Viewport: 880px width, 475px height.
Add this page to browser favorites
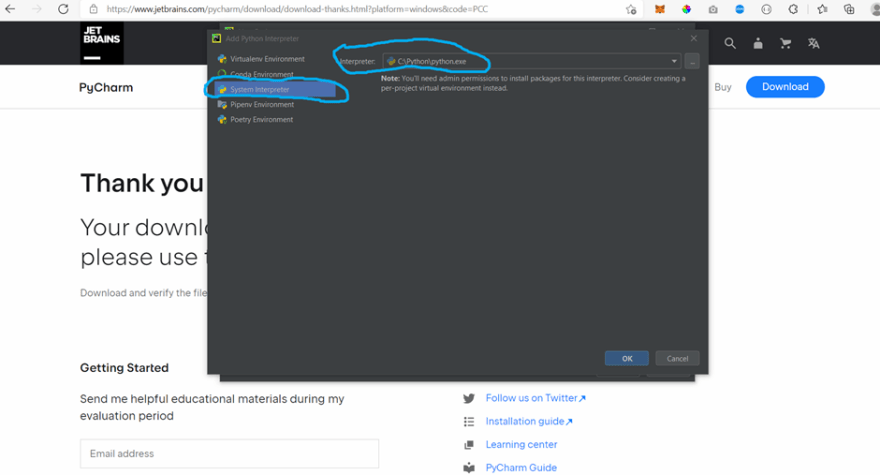tap(631, 10)
